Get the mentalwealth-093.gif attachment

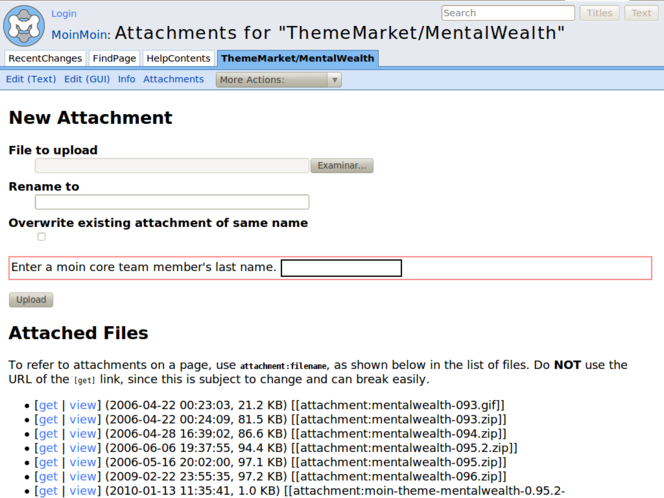pos(48,405)
